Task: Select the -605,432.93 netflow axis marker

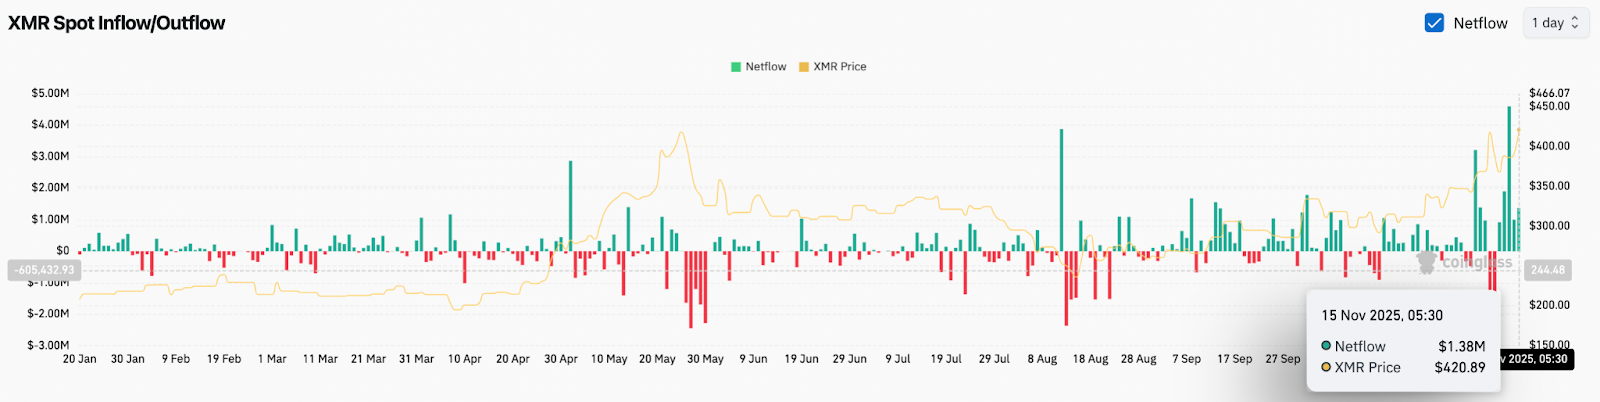Action: point(43,270)
